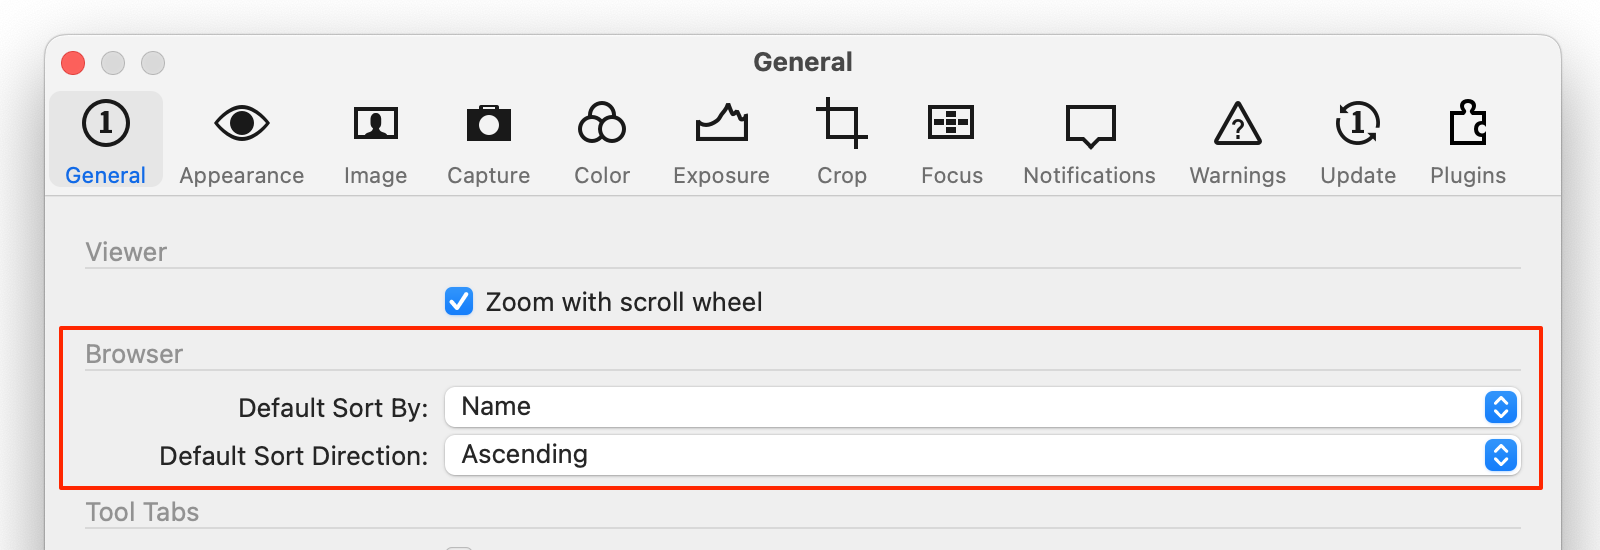Open the Appearance preferences eye icon
Screen dimensions: 1600x550
coord(241,124)
